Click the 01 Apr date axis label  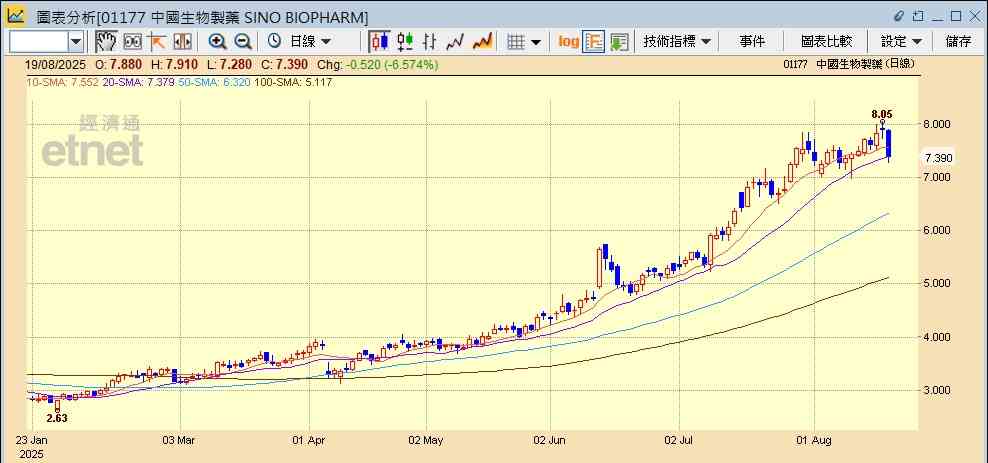(309, 440)
